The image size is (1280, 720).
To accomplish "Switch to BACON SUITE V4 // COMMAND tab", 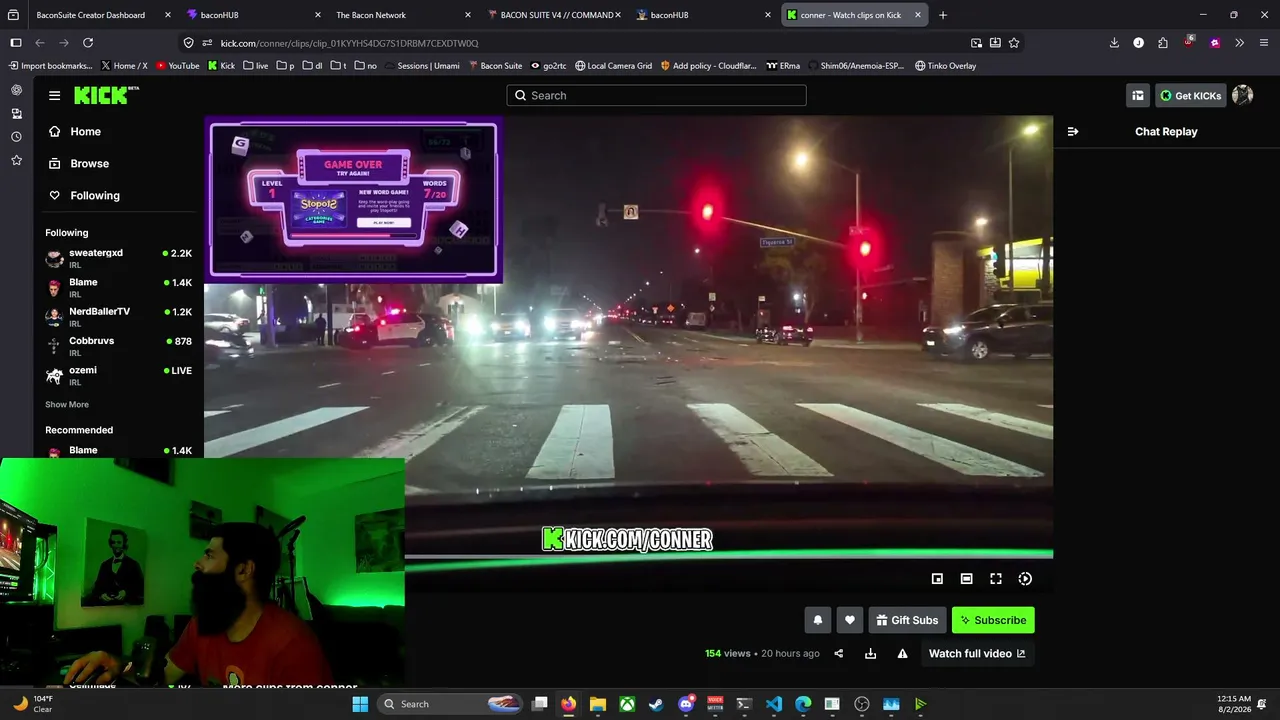I will (x=553, y=15).
